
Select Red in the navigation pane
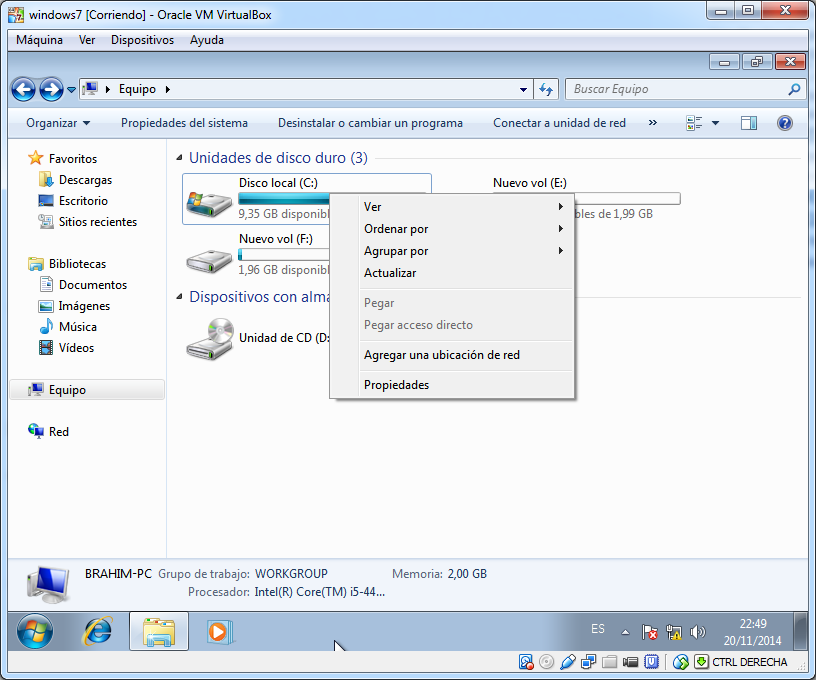pos(58,432)
